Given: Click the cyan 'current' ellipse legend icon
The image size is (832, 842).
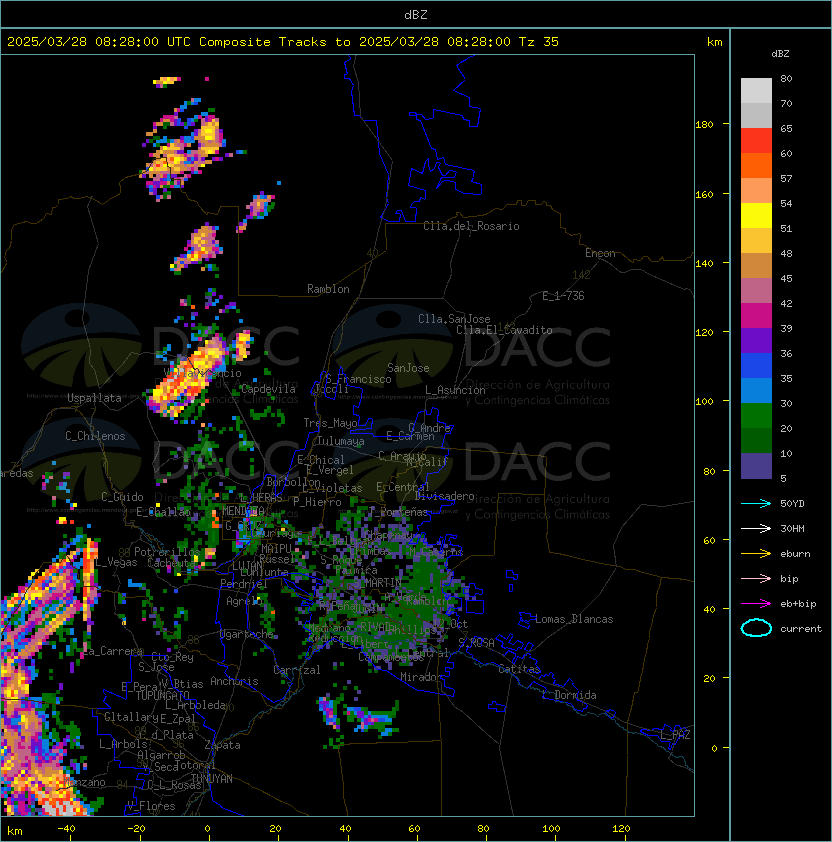Looking at the screenshot, I should (756, 628).
